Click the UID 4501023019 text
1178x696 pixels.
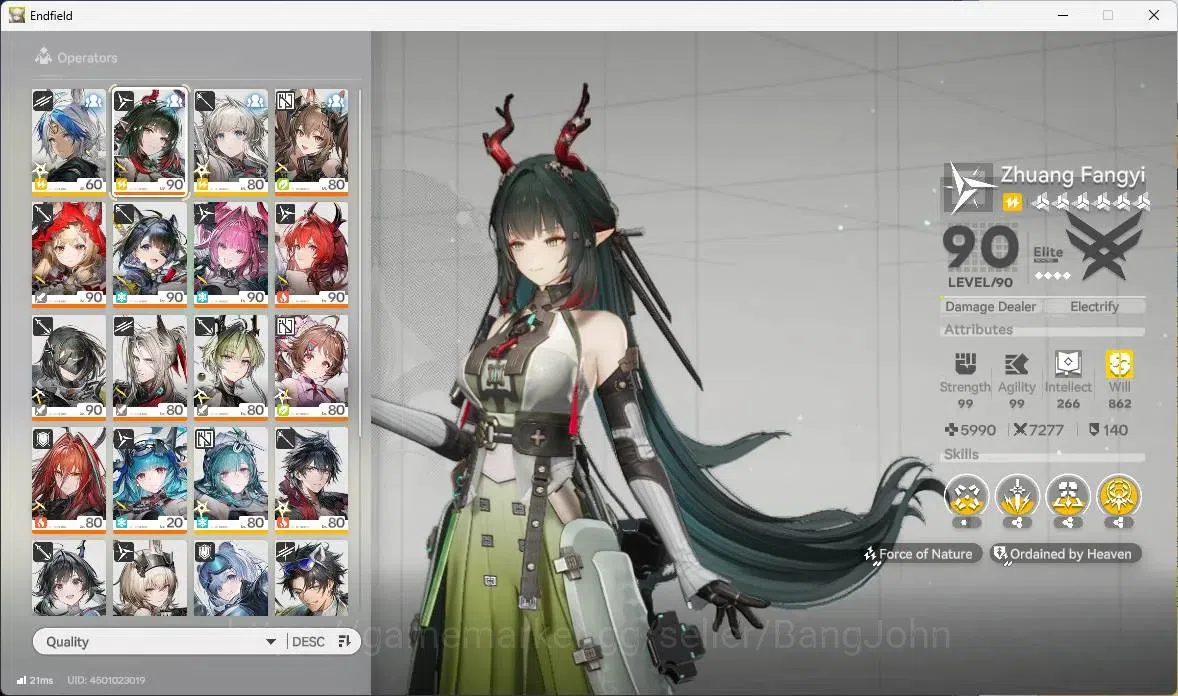(x=106, y=680)
